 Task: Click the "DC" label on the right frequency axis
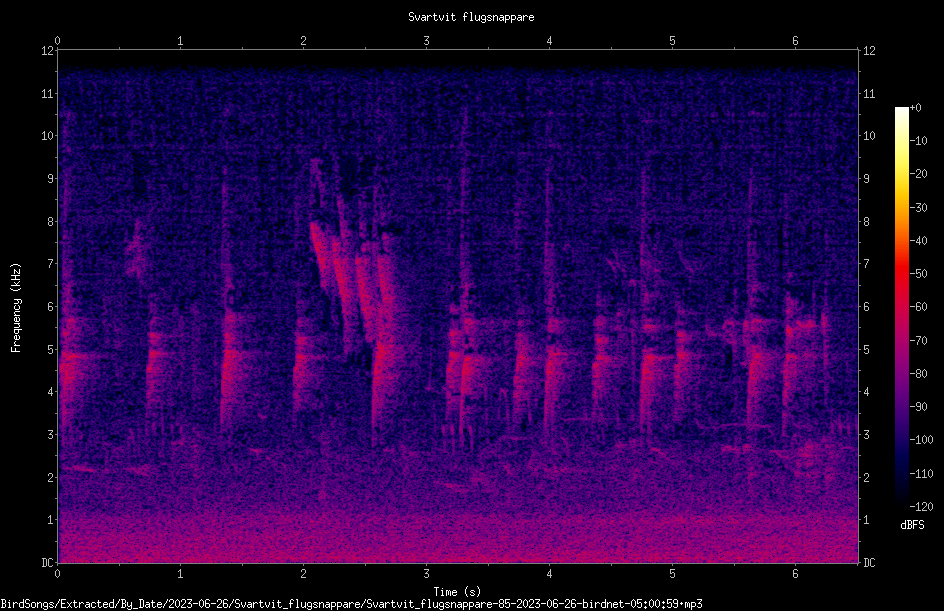tap(869, 563)
